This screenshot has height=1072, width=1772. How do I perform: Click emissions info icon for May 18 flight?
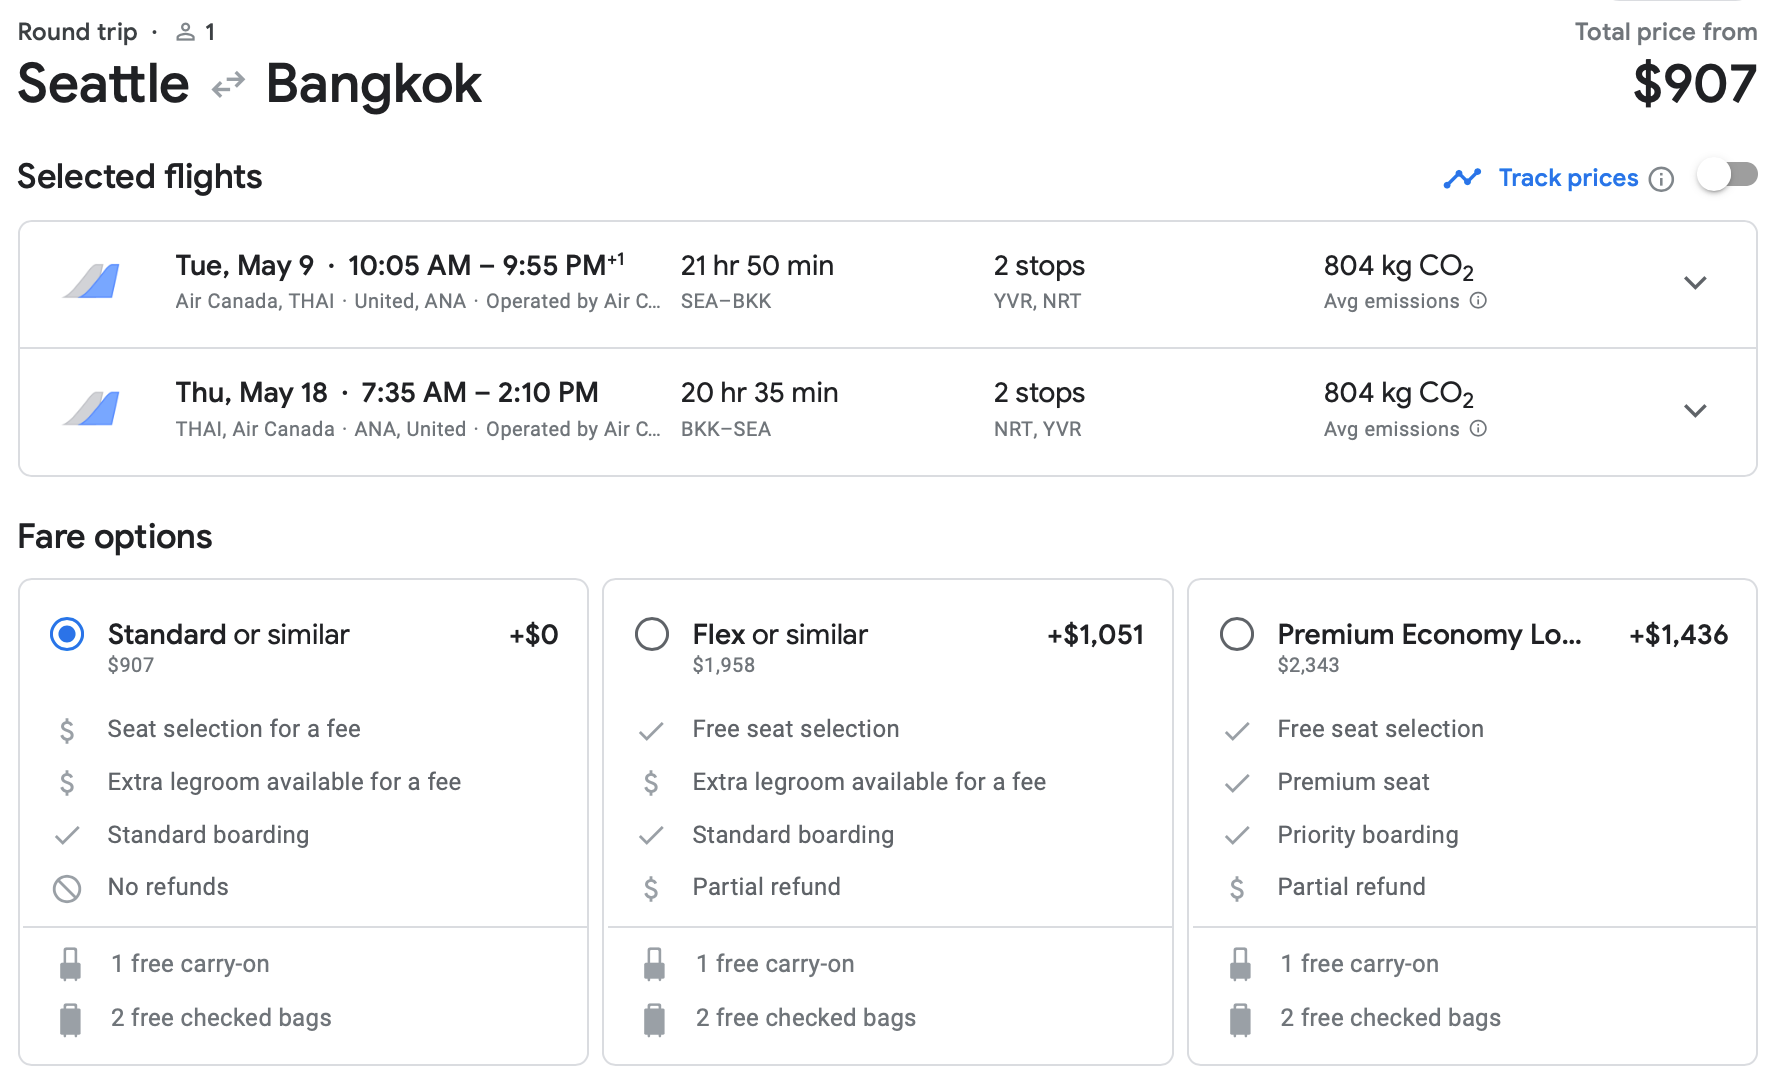[x=1478, y=429]
